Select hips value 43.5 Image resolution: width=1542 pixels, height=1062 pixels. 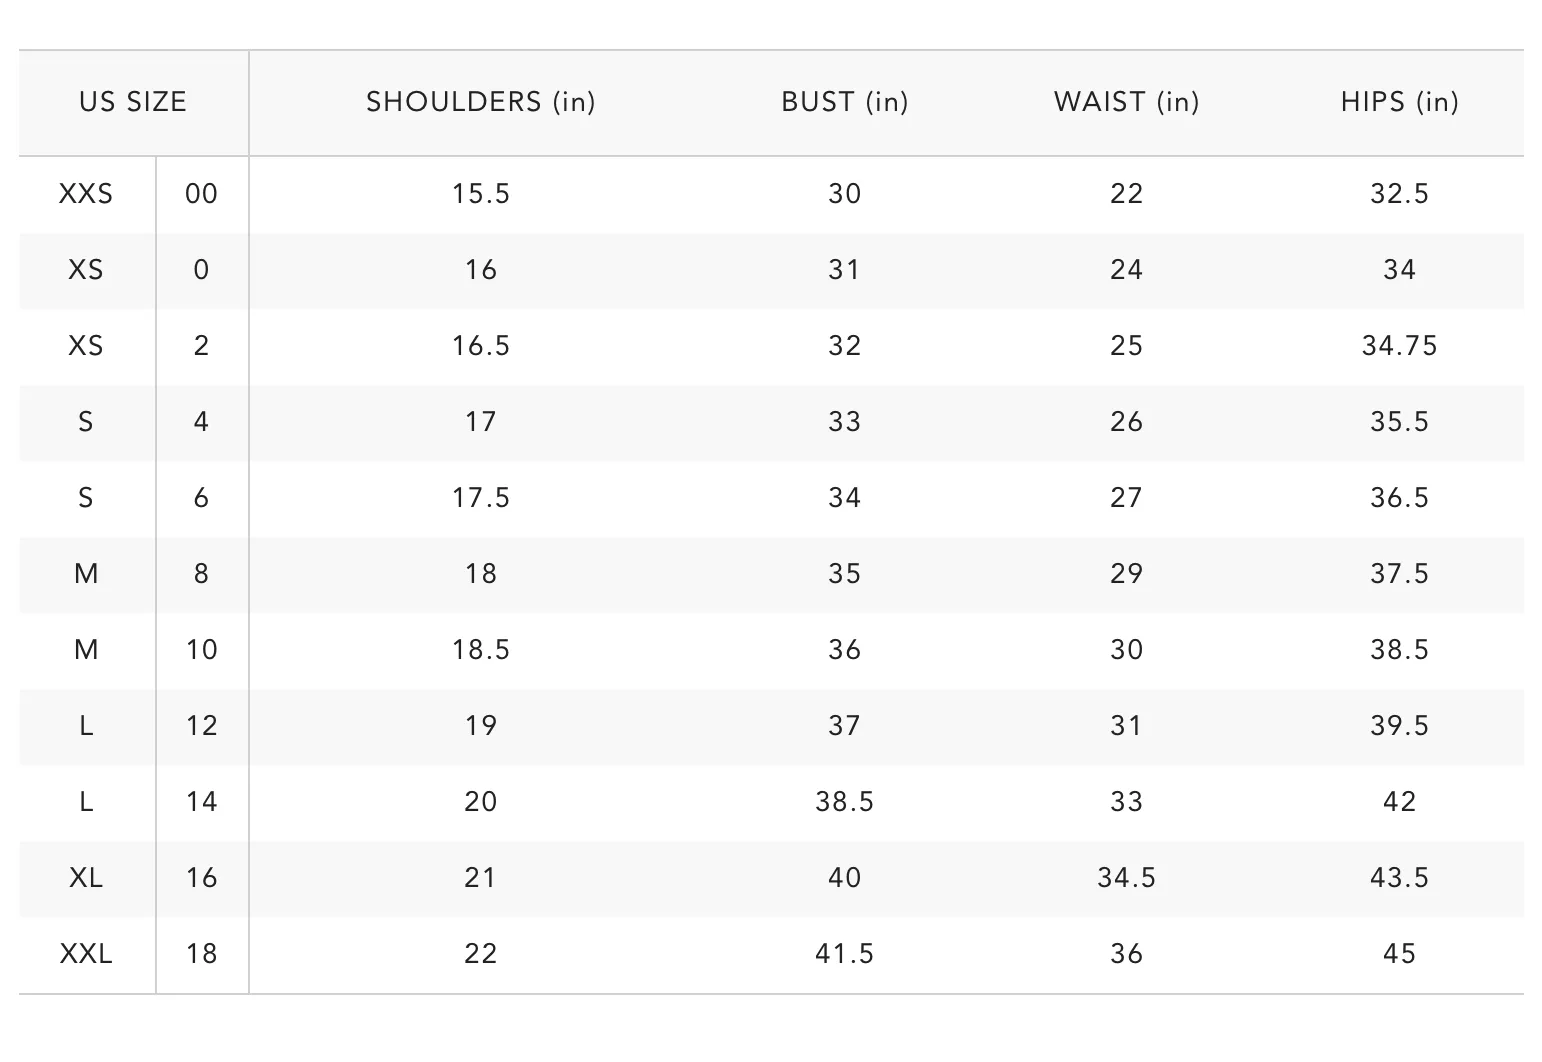1399,878
